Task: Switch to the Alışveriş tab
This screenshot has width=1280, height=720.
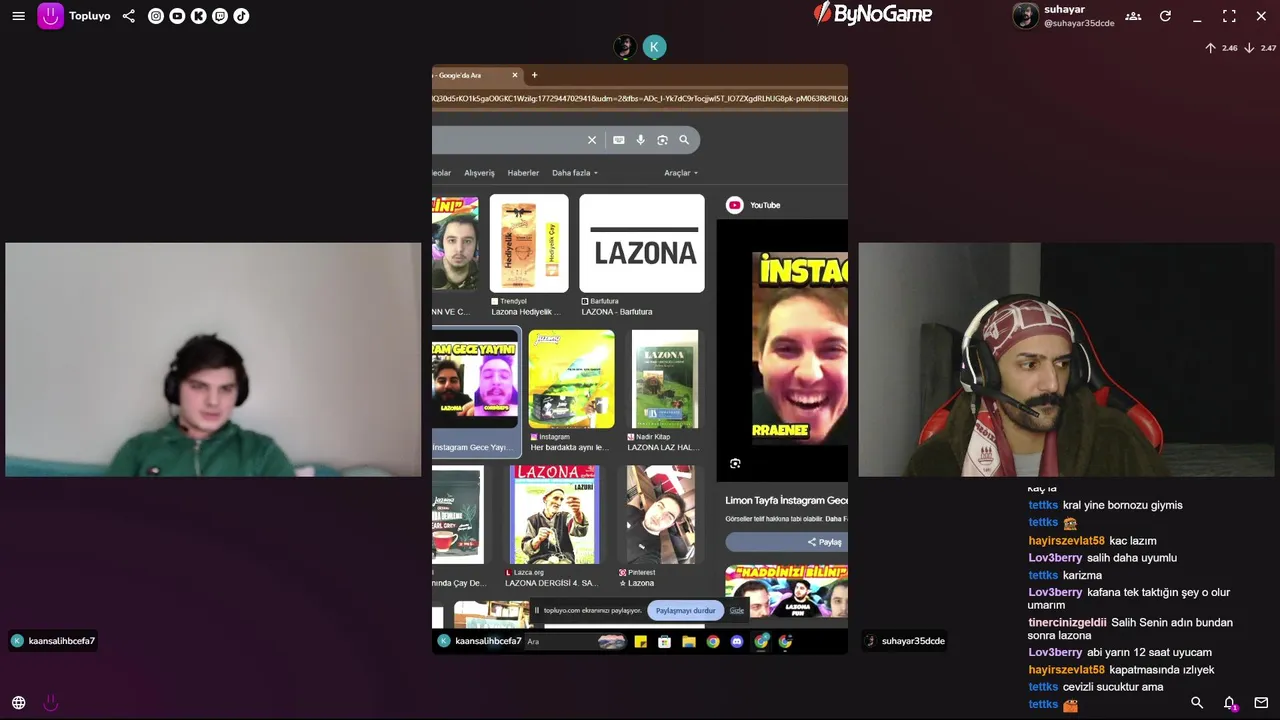Action: click(479, 173)
